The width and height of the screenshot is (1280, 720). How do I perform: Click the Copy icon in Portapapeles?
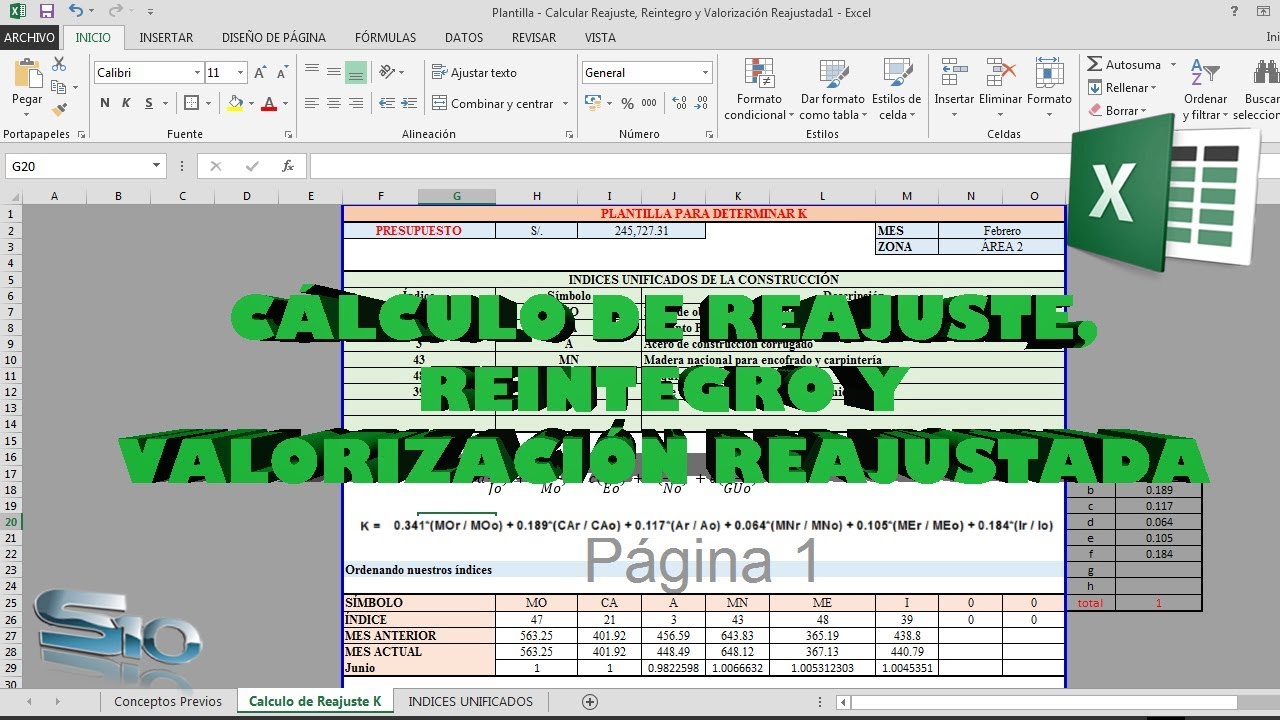pyautogui.click(x=57, y=87)
